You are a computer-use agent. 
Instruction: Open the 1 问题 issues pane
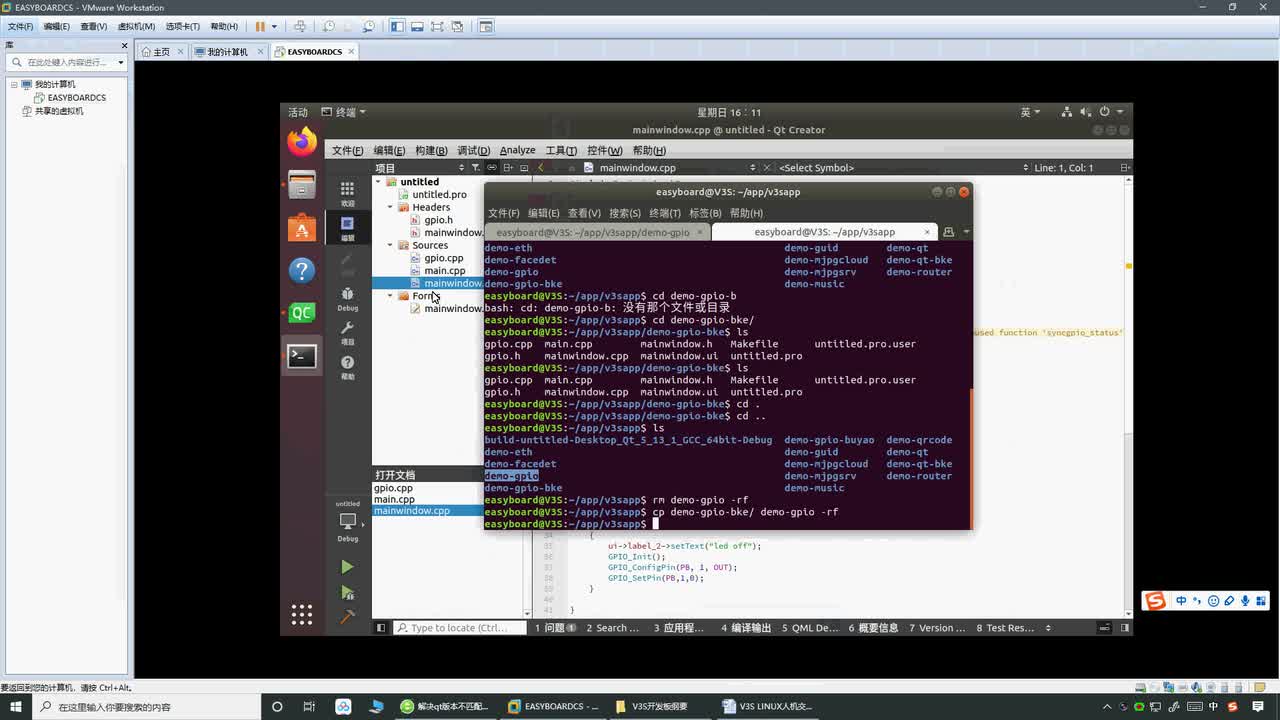[x=555, y=628]
